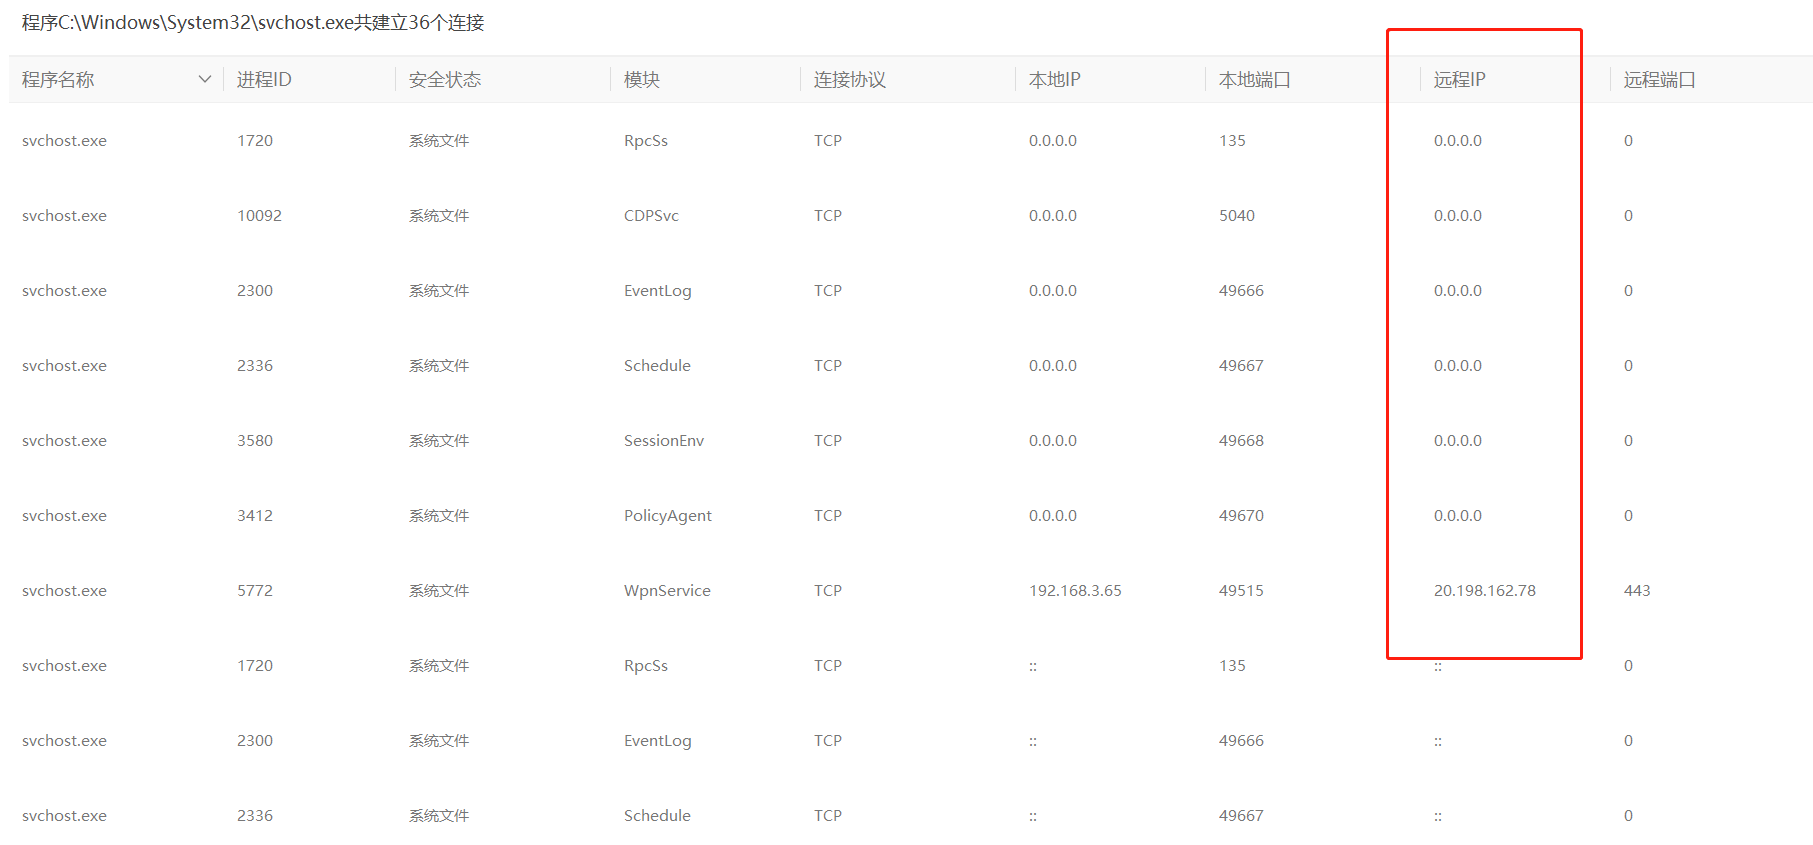Image resolution: width=1813 pixels, height=845 pixels.
Task: Click process ID 3412 cell
Action: [255, 516]
